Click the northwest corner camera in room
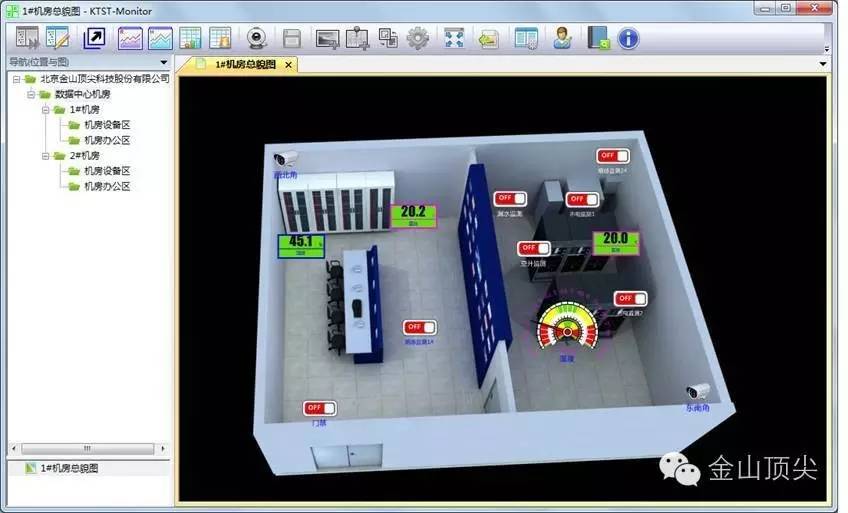Screen dimensions: 848x513 click(288, 160)
